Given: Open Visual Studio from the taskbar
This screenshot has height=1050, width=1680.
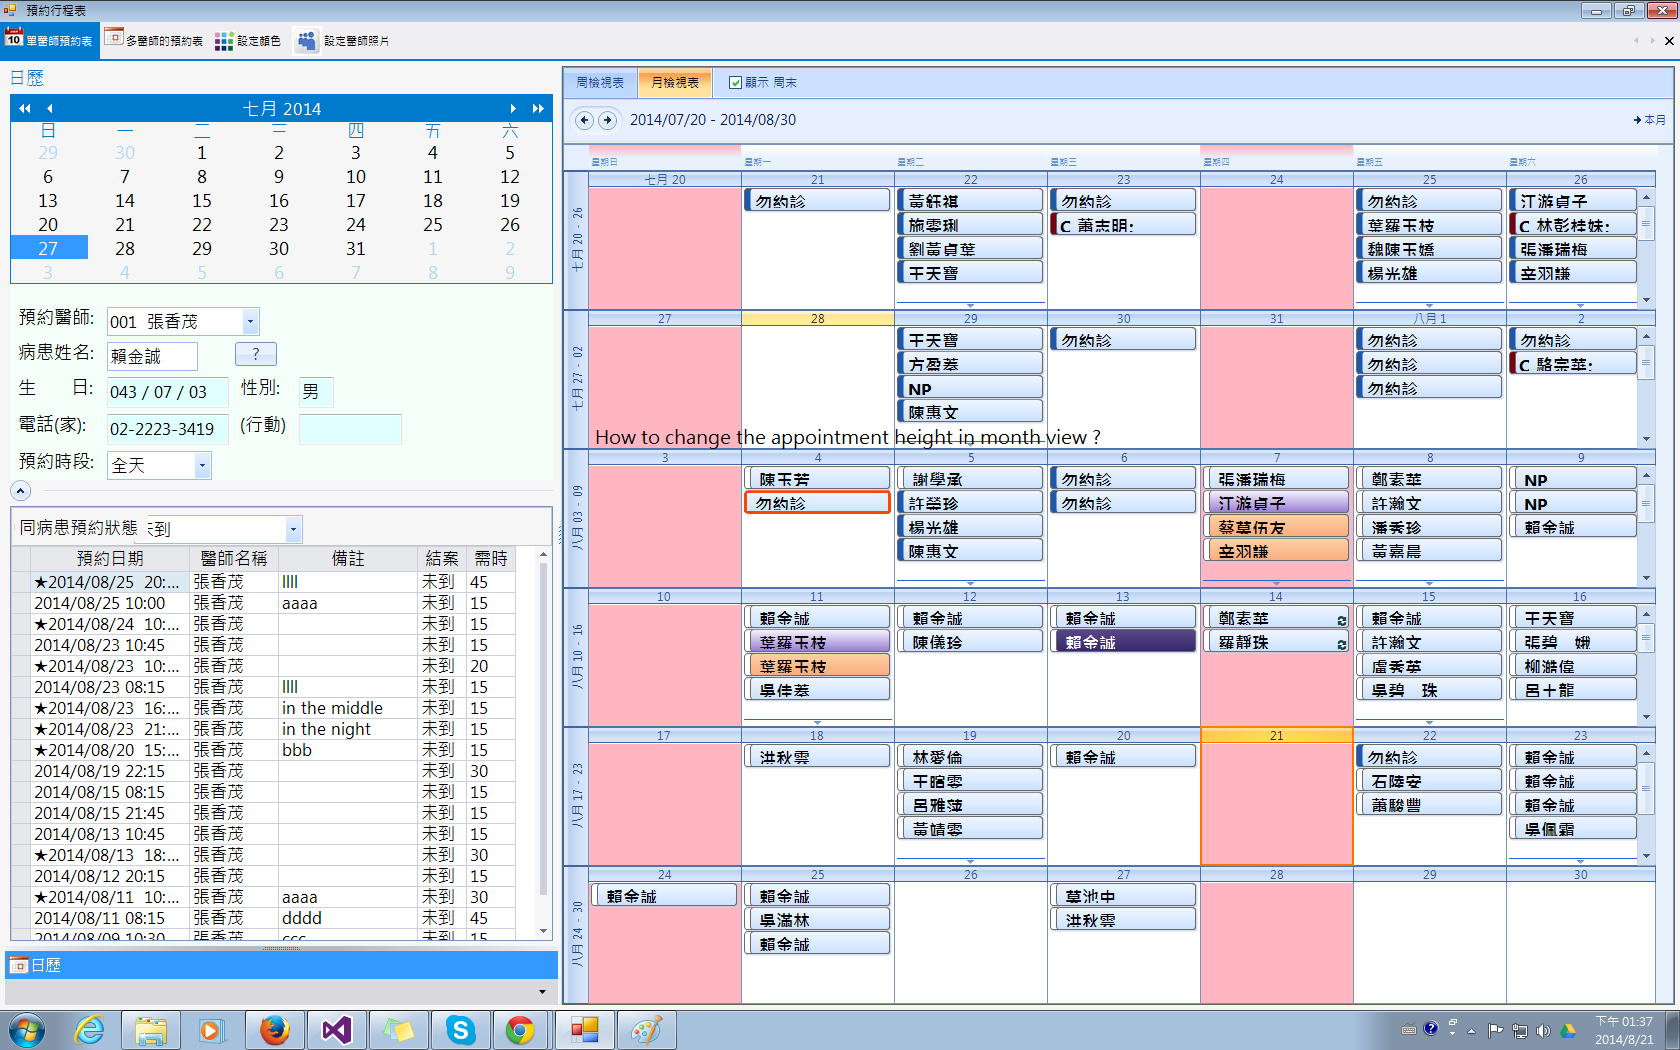Looking at the screenshot, I should pyautogui.click(x=337, y=1030).
